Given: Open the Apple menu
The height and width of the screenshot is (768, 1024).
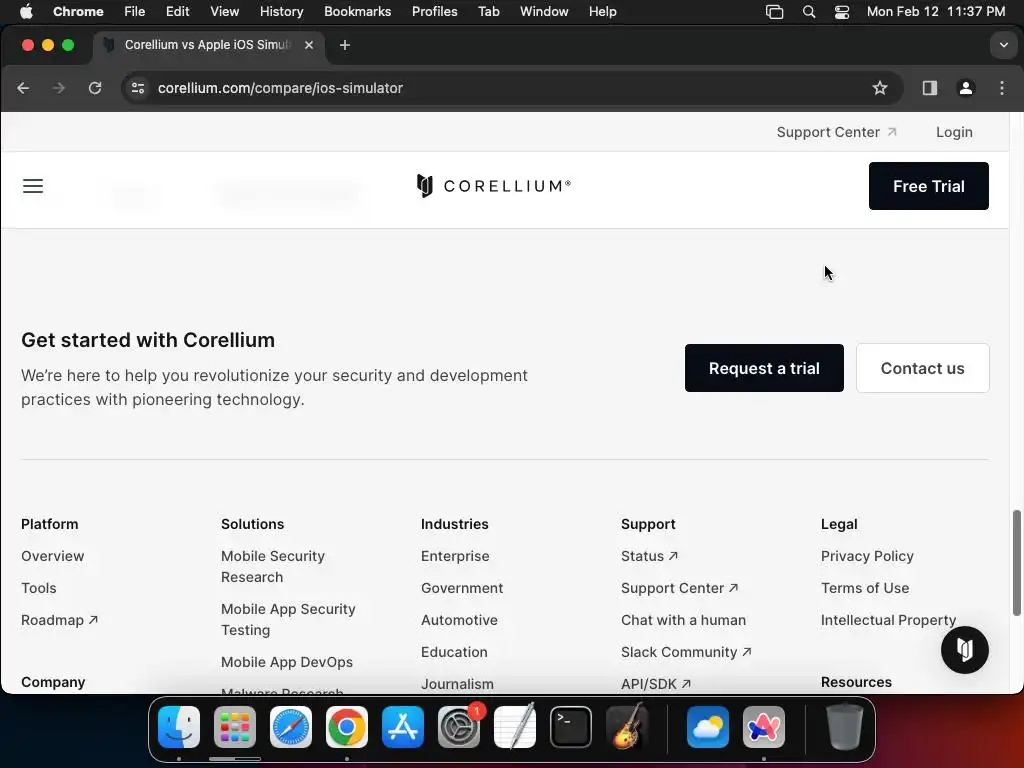Looking at the screenshot, I should tap(26, 12).
